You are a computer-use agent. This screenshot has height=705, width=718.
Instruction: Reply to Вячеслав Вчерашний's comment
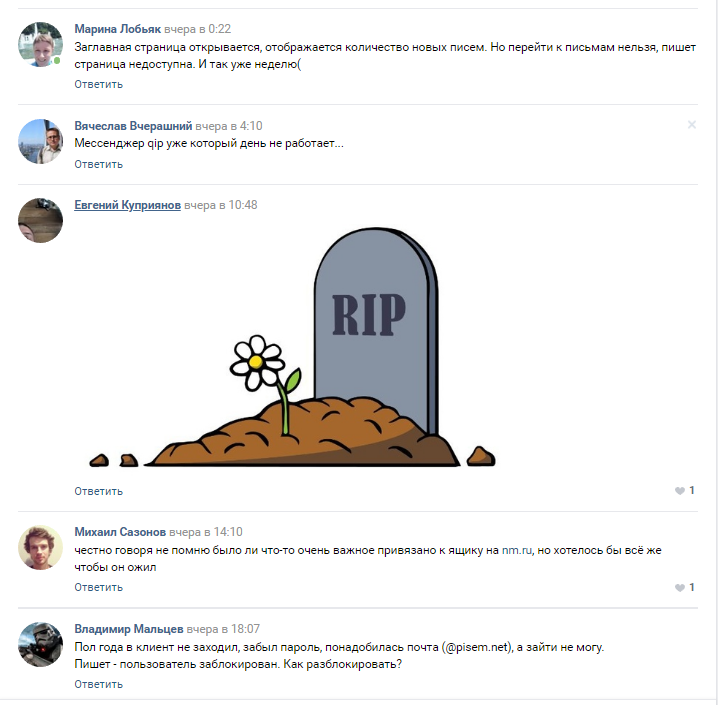98,164
